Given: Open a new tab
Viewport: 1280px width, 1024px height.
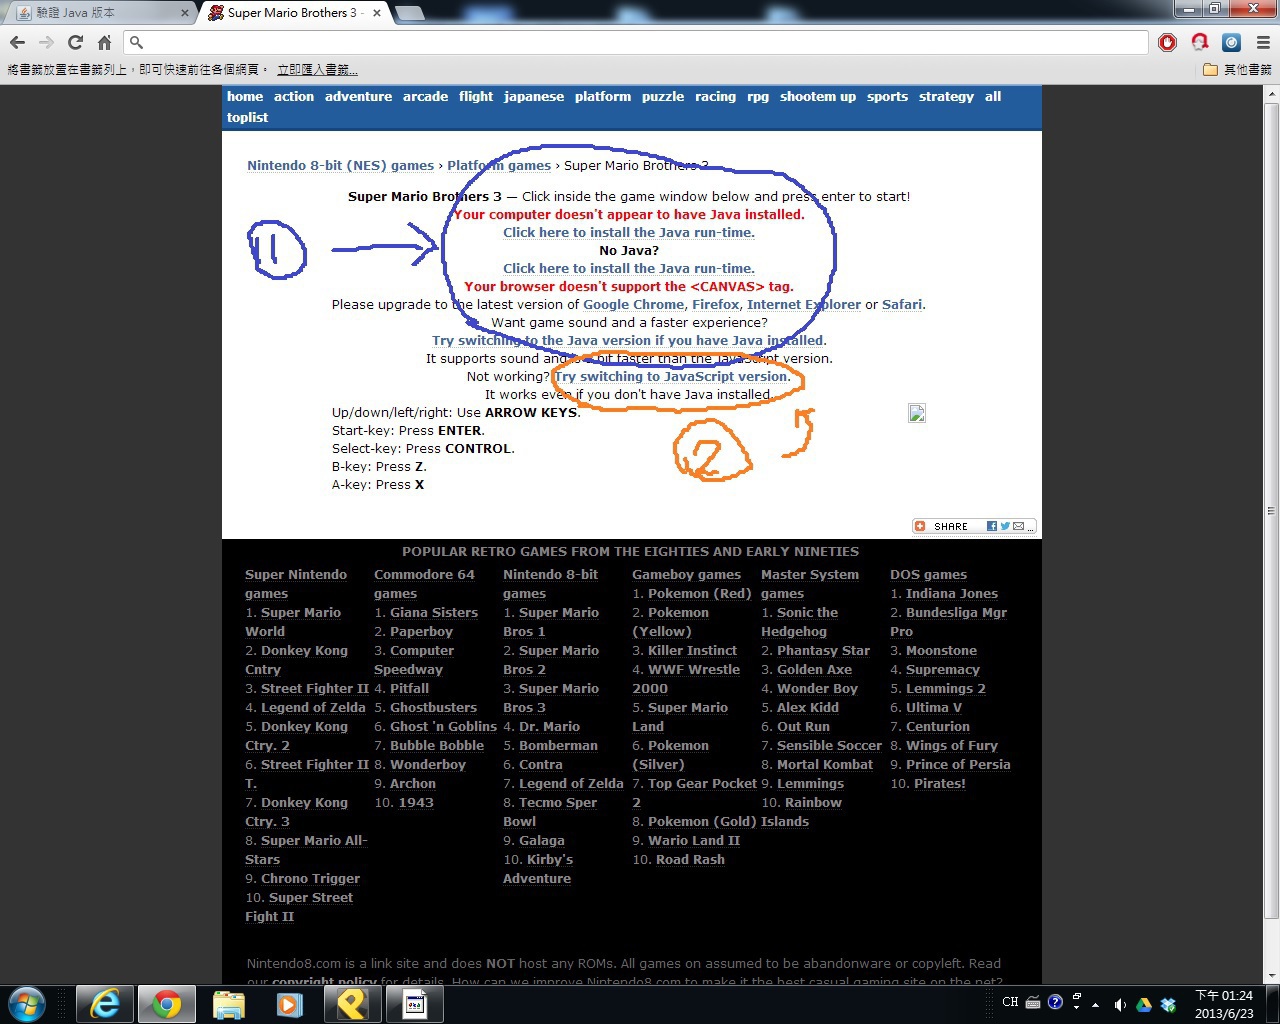Looking at the screenshot, I should [410, 13].
